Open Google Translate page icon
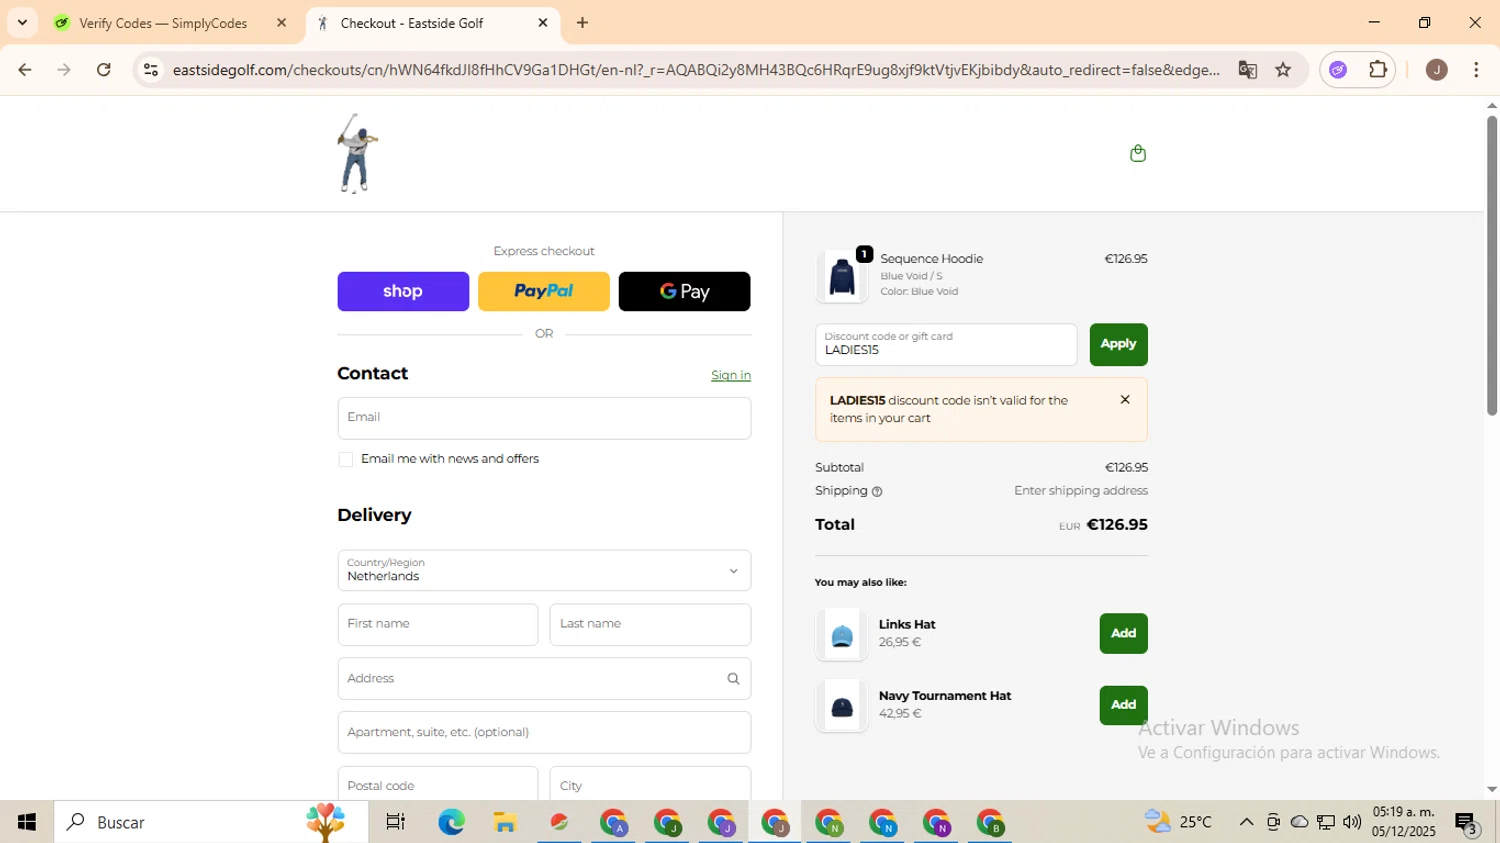1500x843 pixels. [1247, 70]
